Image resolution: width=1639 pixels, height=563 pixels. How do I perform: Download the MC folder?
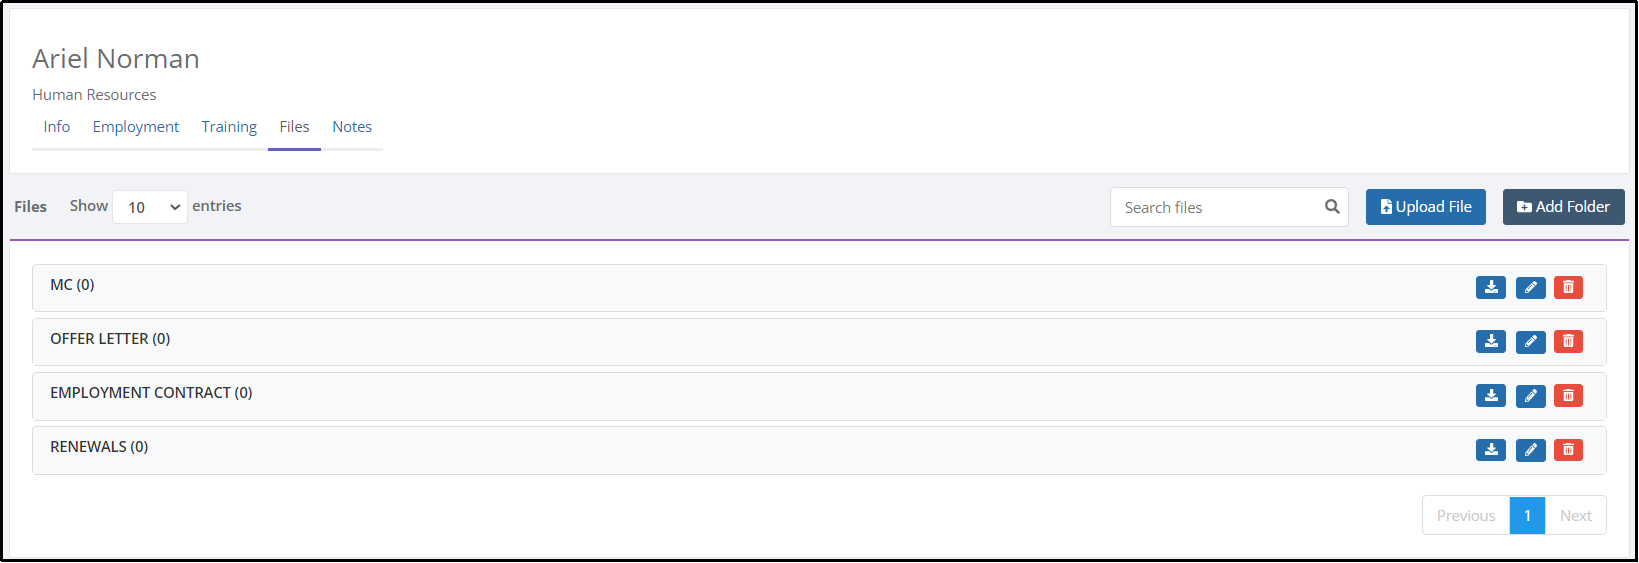1491,287
